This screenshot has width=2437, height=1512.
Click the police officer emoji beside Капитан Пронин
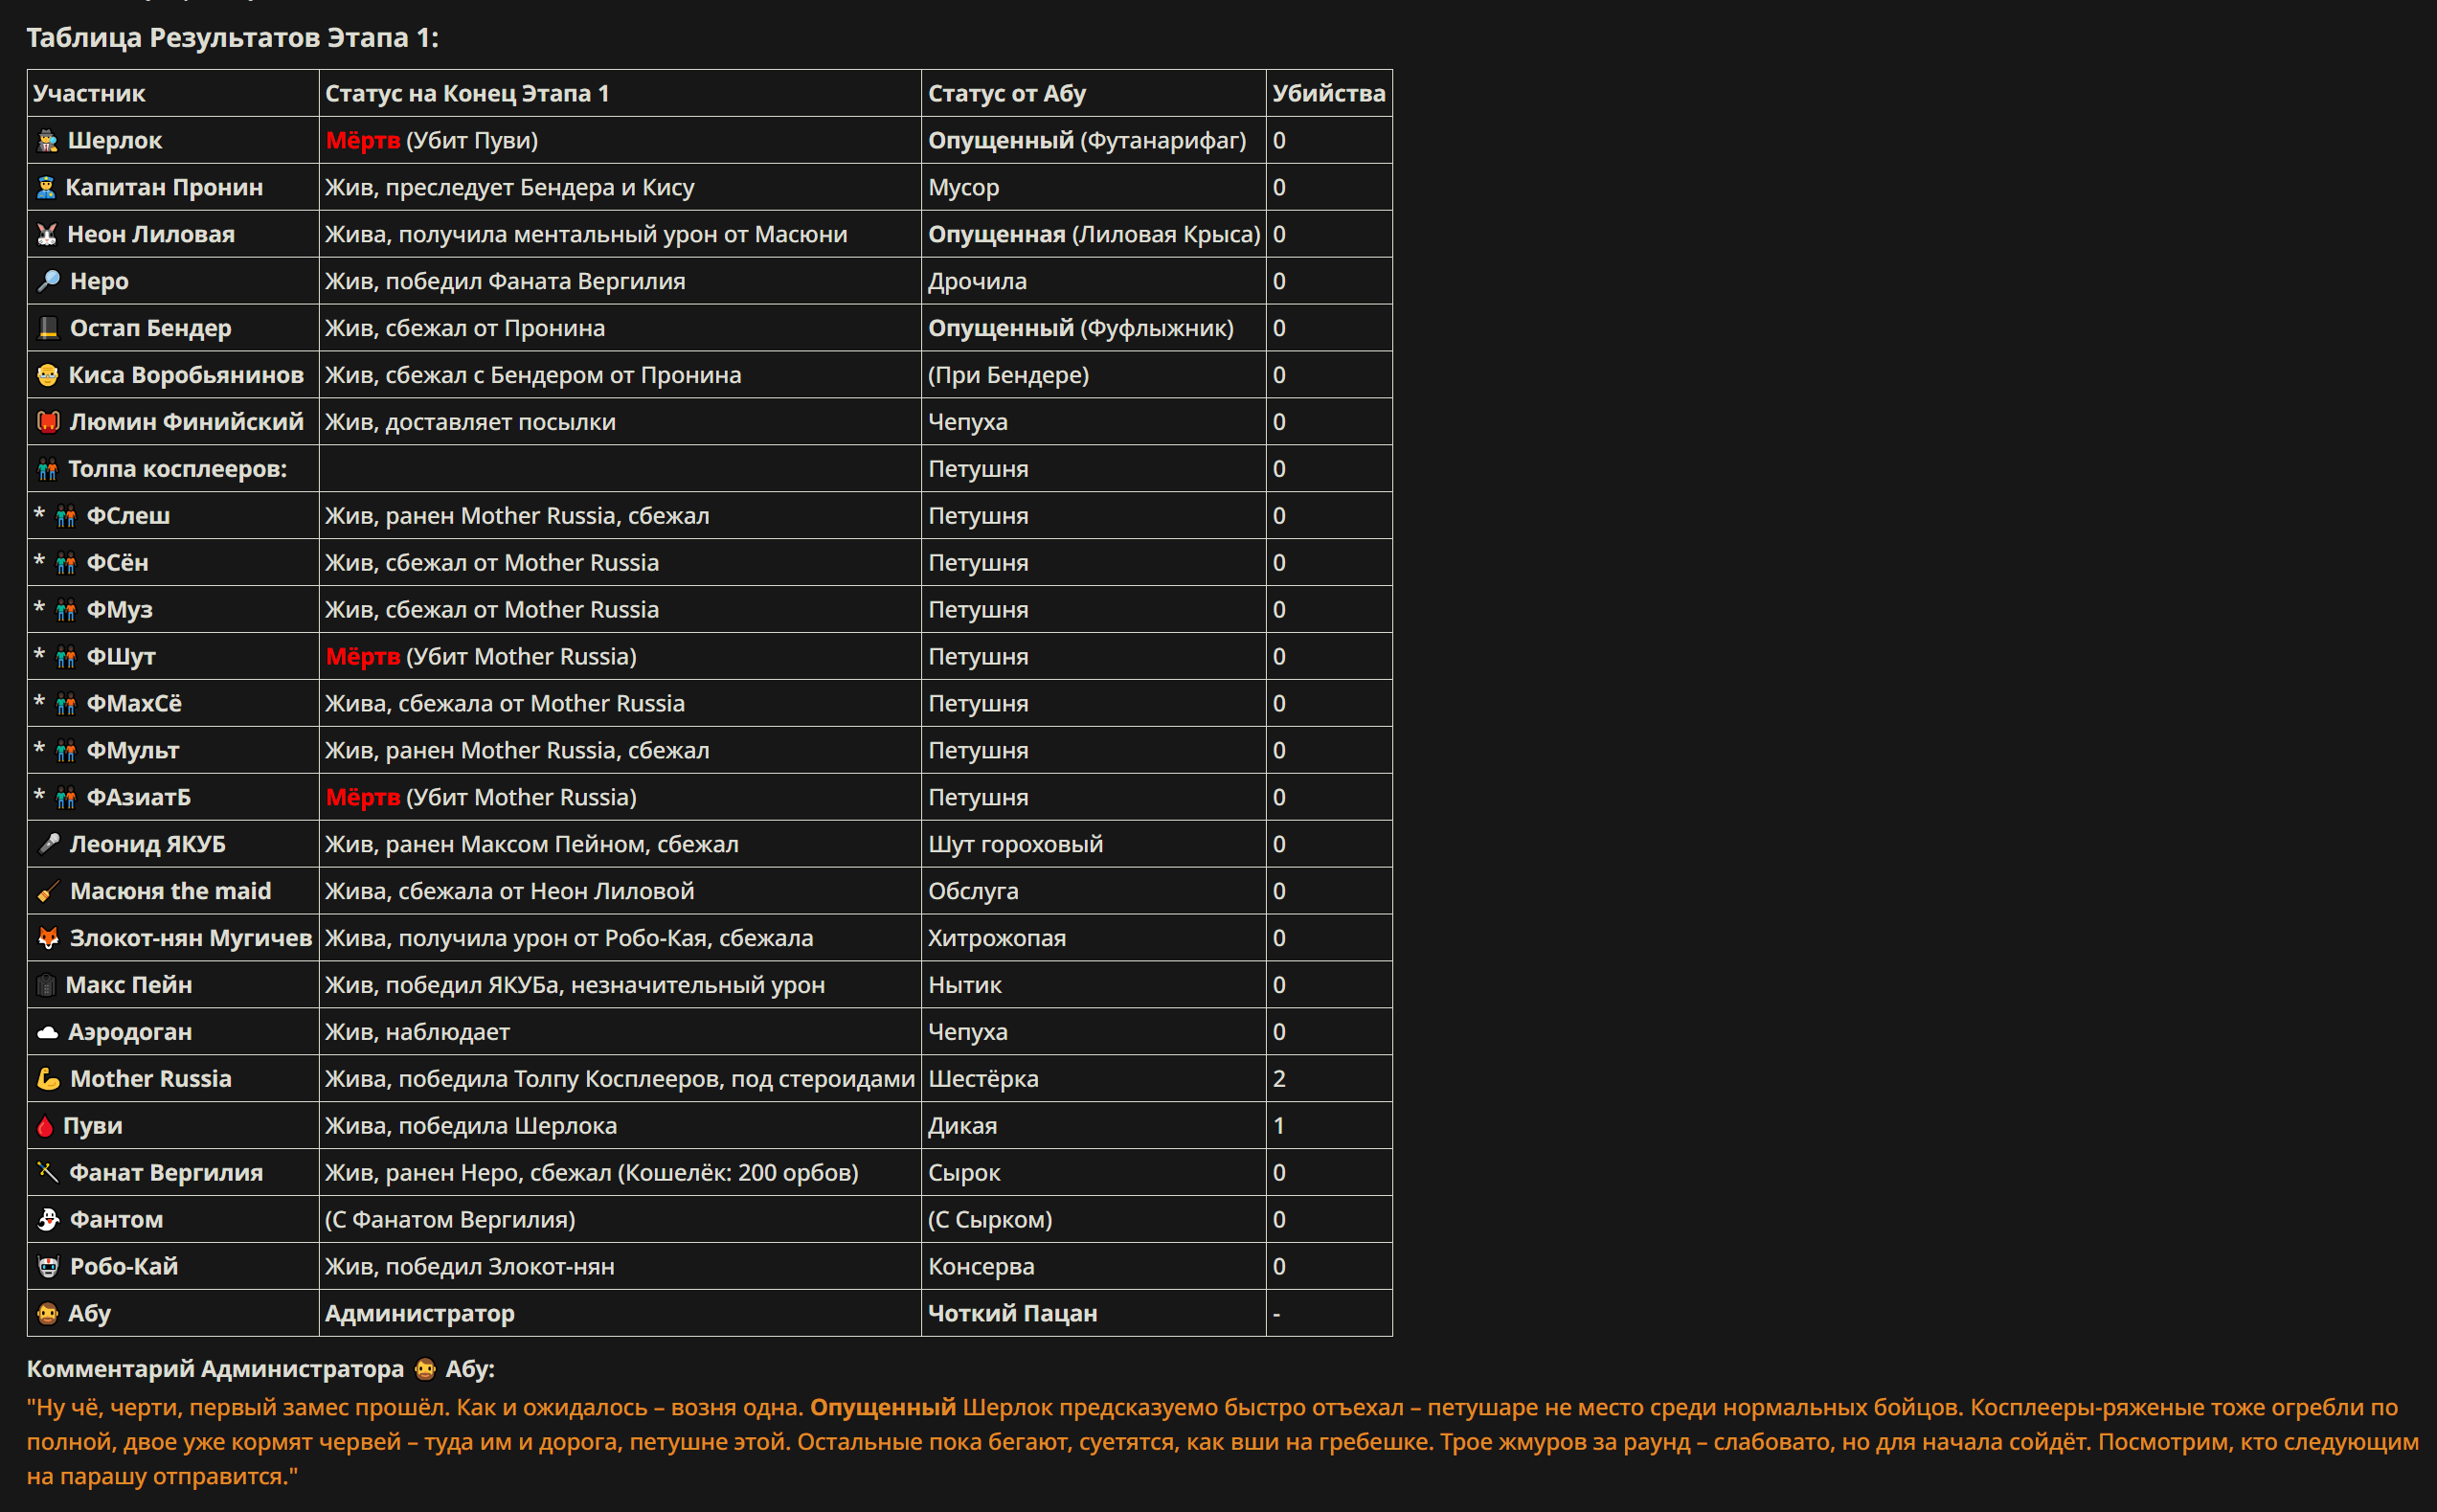pyautogui.click(x=46, y=188)
